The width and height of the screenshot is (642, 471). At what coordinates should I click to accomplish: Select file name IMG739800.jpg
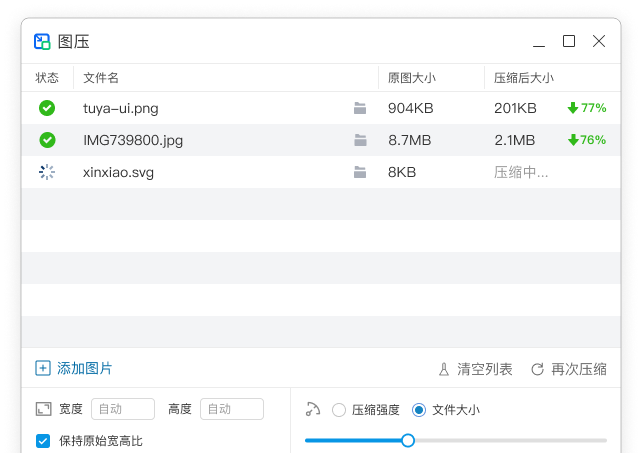point(133,140)
